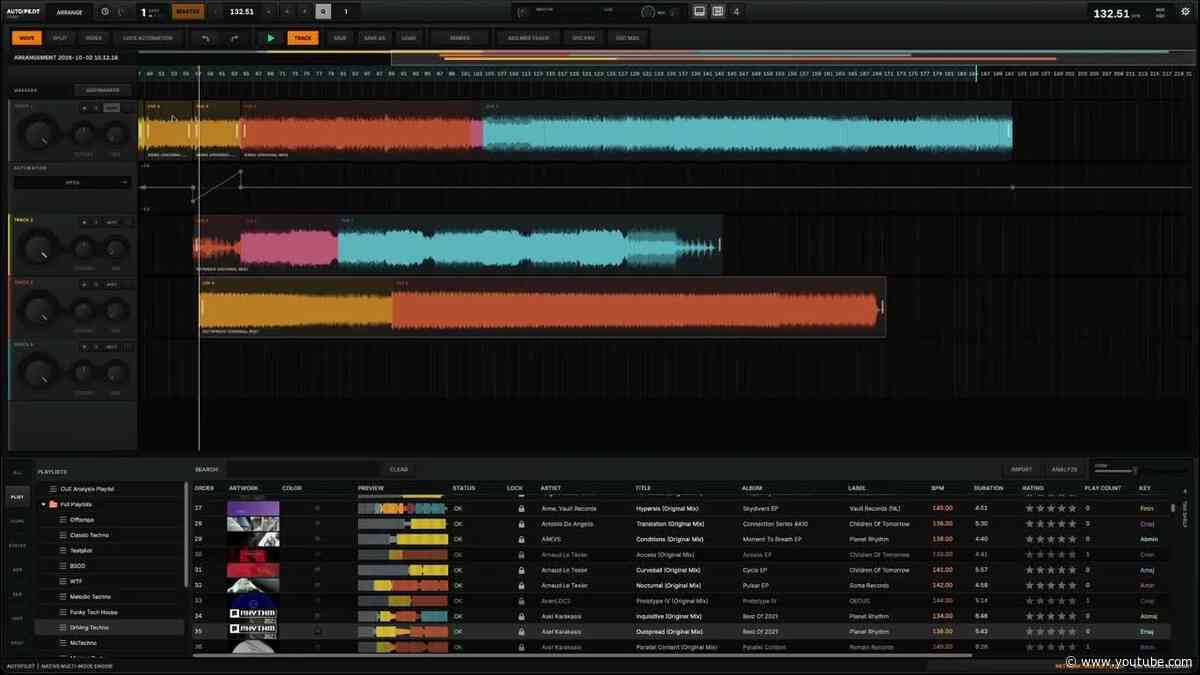Click the playlist icon beside Offtempo

tap(63, 520)
